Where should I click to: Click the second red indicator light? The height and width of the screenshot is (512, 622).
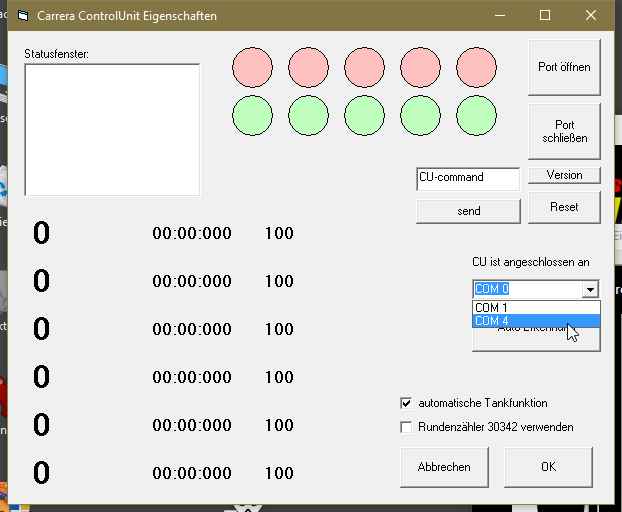(308, 67)
